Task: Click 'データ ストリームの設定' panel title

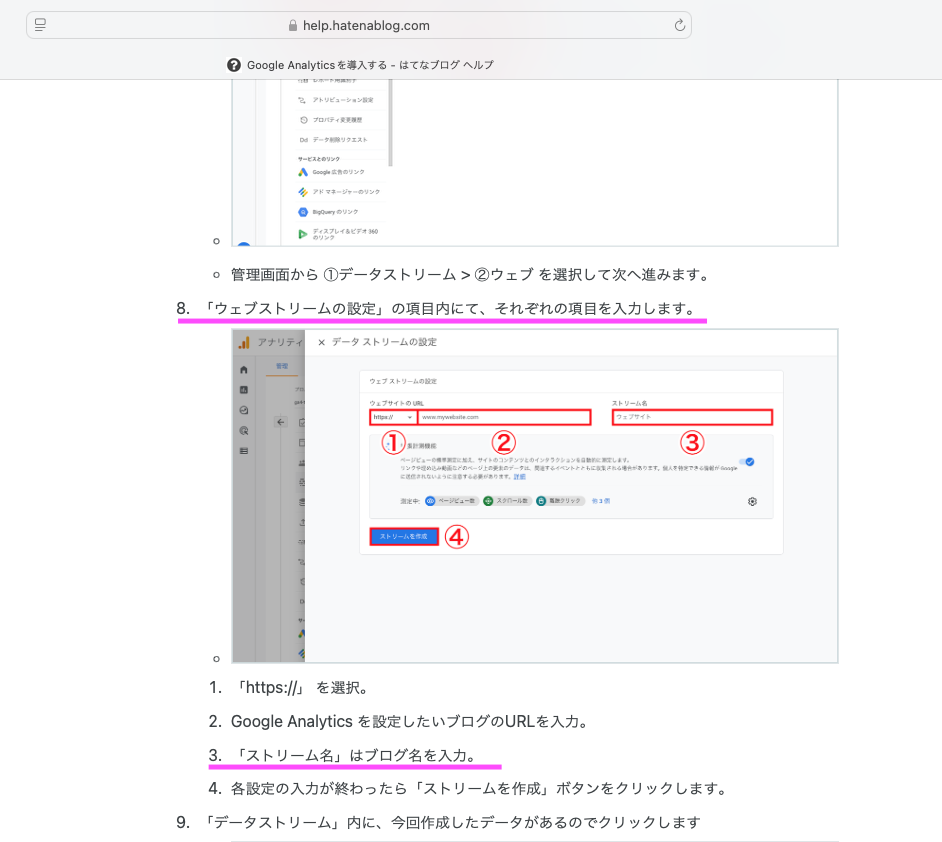Action: click(384, 342)
